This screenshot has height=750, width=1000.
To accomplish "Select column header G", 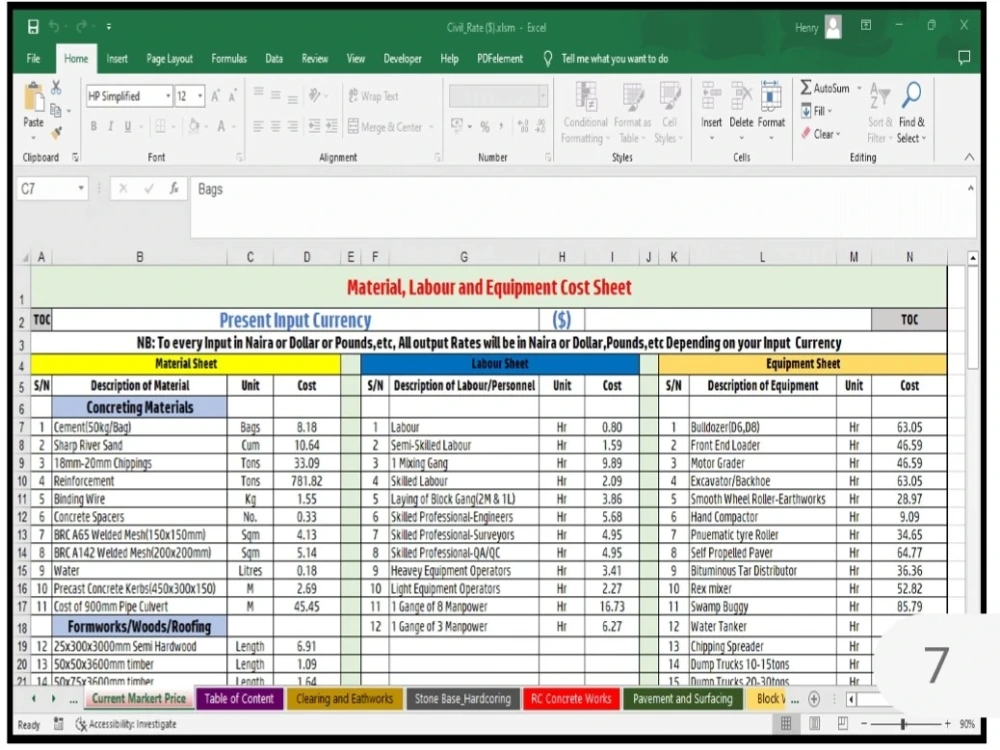I will [464, 257].
